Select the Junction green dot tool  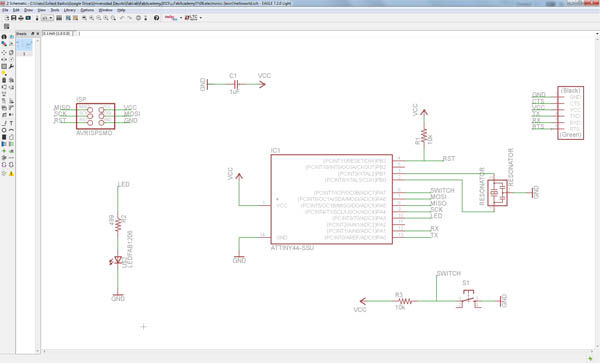pos(4,151)
